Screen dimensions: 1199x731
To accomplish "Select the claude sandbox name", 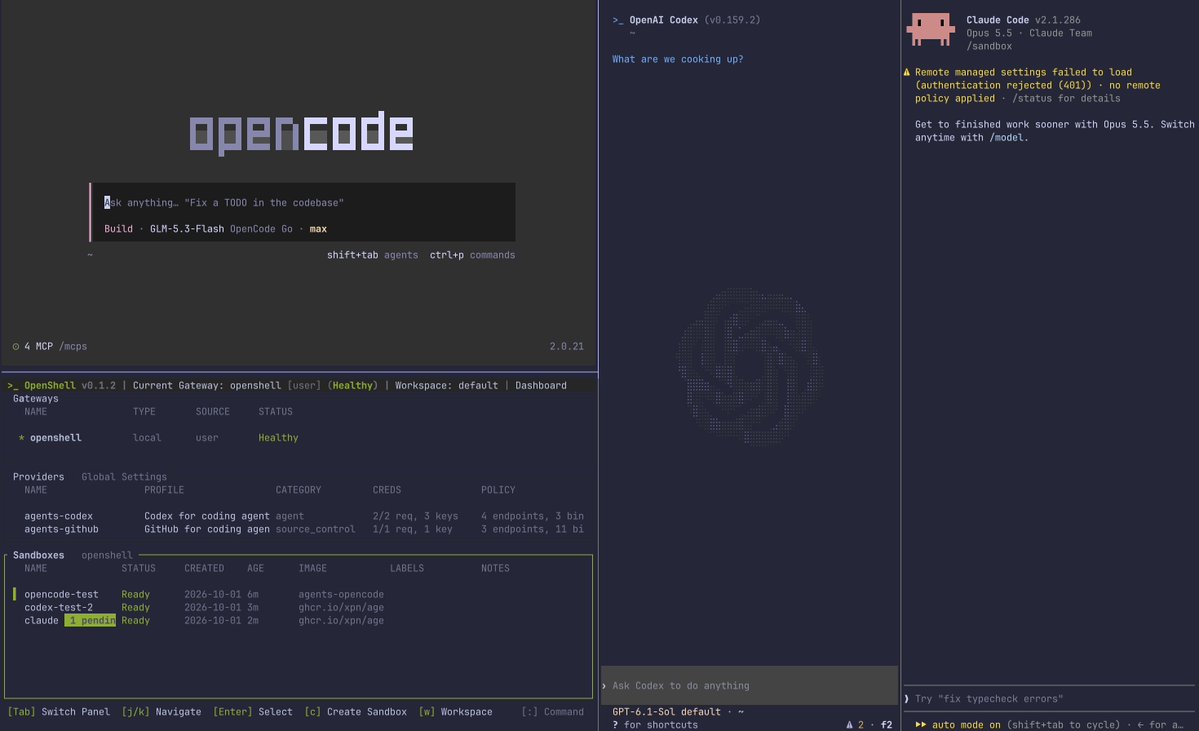I will [41, 620].
